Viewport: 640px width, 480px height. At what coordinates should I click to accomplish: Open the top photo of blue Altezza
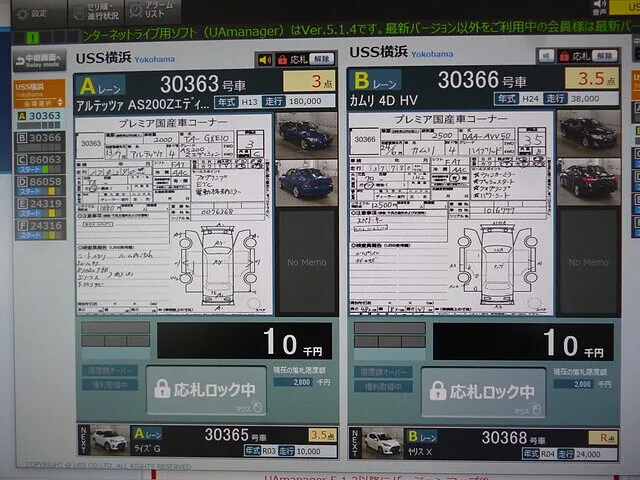[x=307, y=135]
